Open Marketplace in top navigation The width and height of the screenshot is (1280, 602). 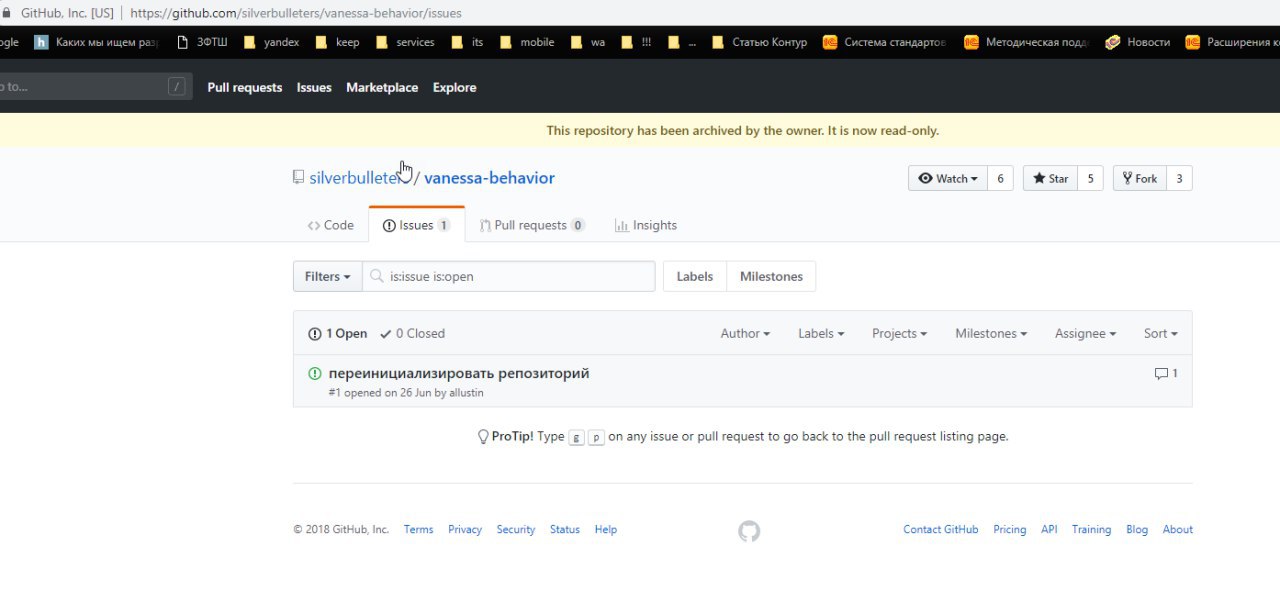pyautogui.click(x=382, y=87)
